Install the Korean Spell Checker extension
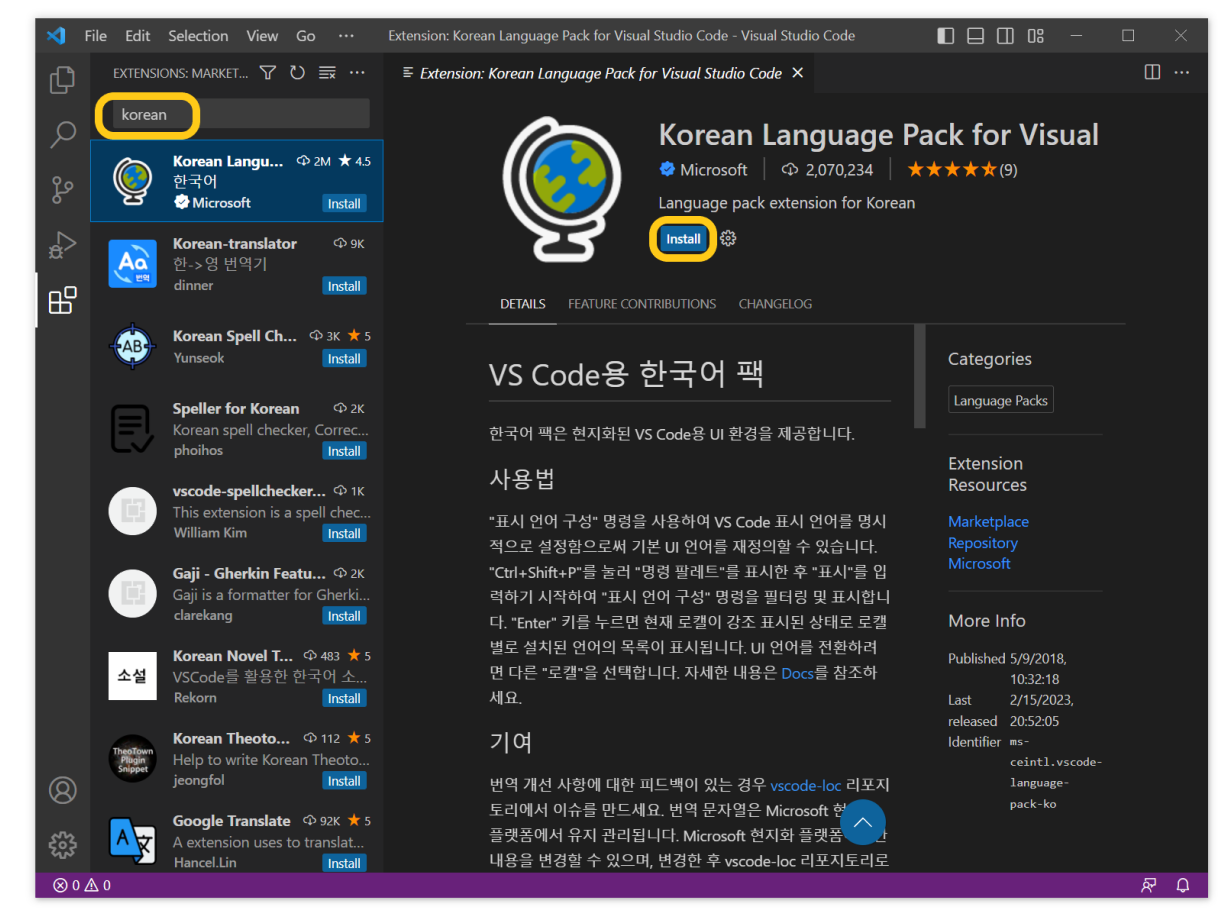Screen dimensions: 1232x919 344,359
